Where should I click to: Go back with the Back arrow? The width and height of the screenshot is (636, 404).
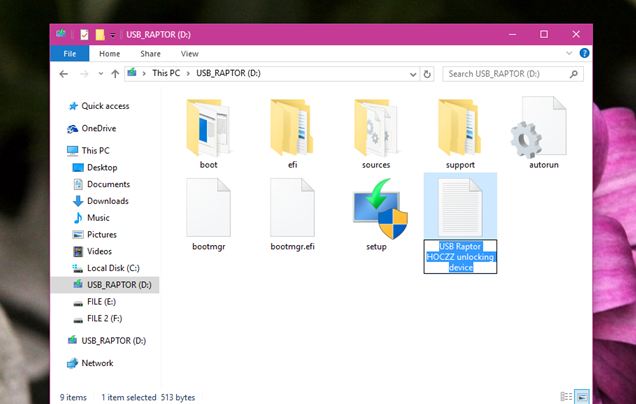pyautogui.click(x=64, y=74)
